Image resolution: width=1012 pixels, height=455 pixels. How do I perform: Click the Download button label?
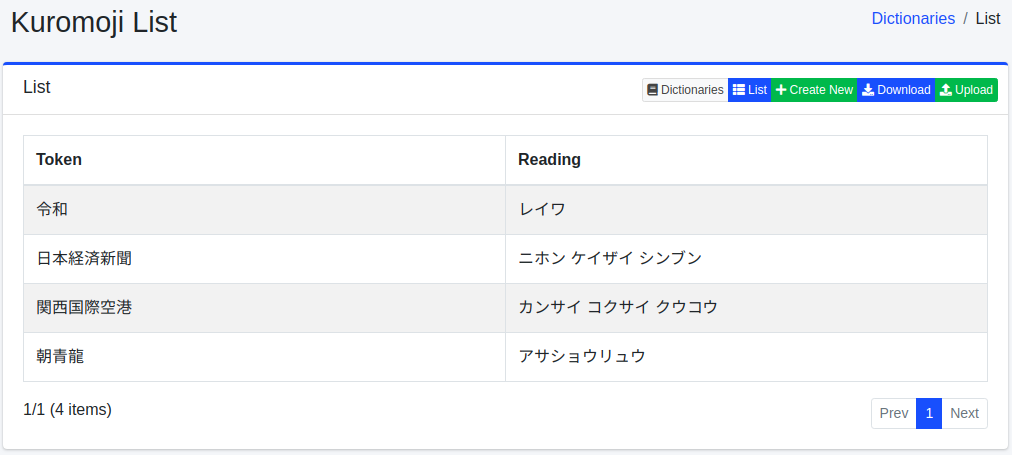pos(904,90)
